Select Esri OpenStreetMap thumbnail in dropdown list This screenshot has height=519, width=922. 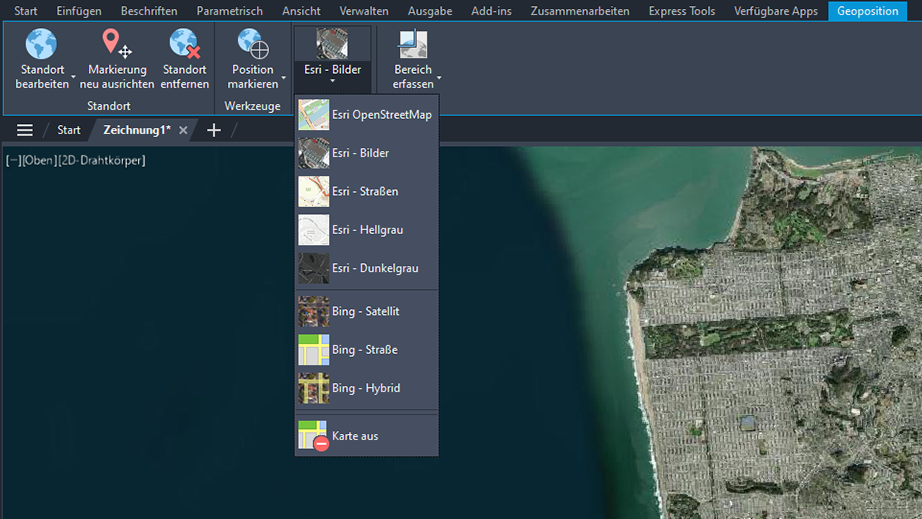pos(313,115)
